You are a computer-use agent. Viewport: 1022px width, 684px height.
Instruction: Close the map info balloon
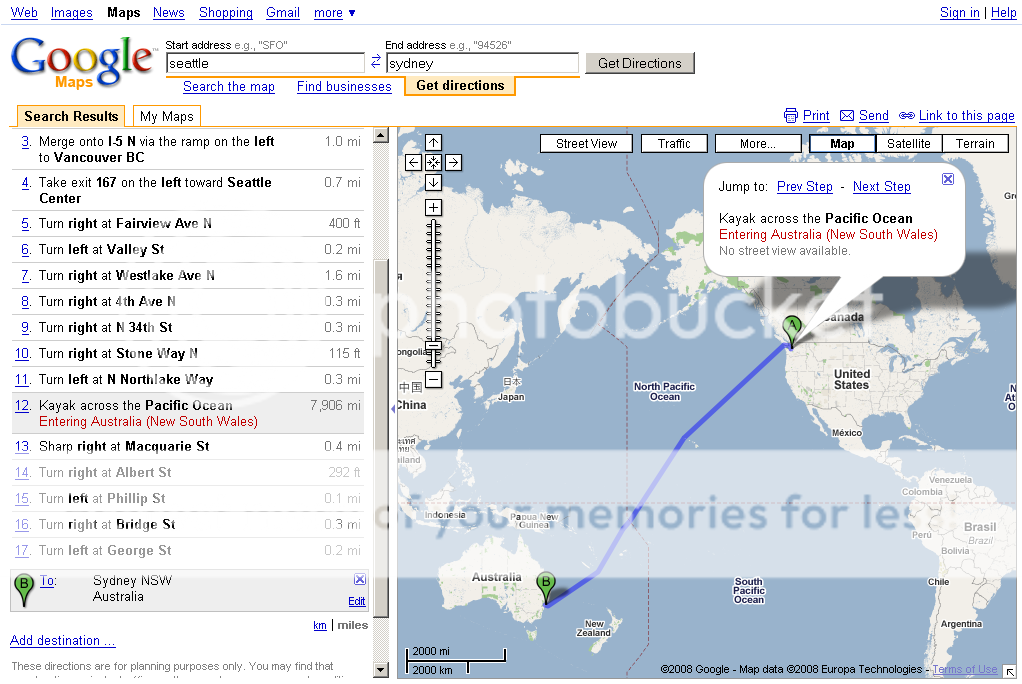(948, 179)
